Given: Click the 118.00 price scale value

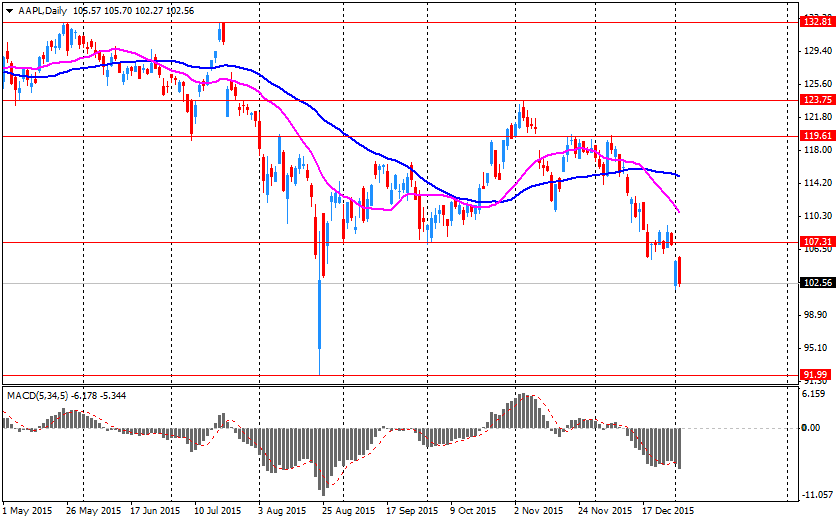Looking at the screenshot, I should (818, 150).
